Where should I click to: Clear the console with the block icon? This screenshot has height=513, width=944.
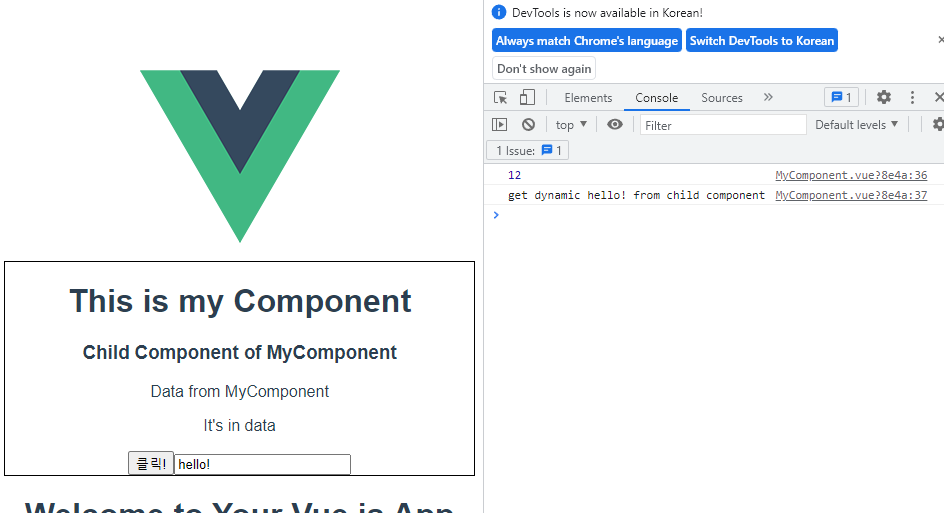coord(528,125)
